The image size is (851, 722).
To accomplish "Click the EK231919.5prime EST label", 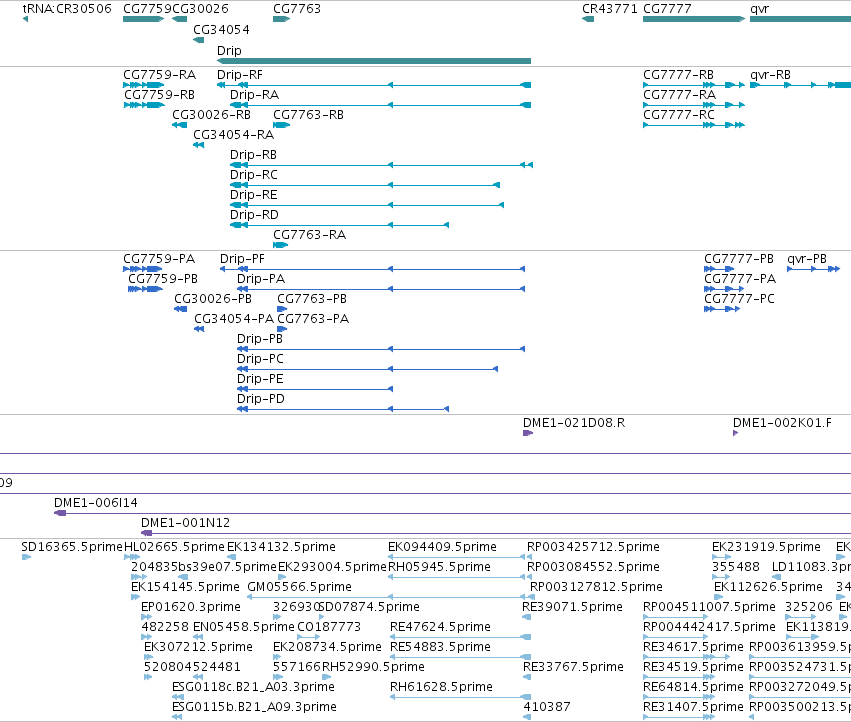I will pos(766,547).
